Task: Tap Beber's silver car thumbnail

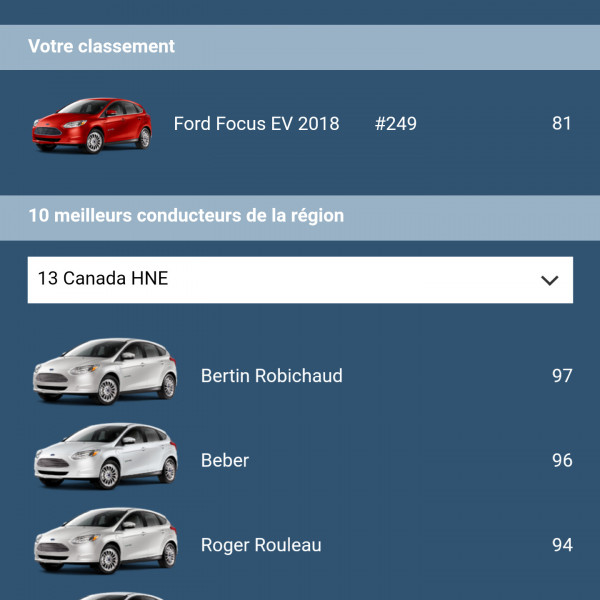Action: (105, 456)
